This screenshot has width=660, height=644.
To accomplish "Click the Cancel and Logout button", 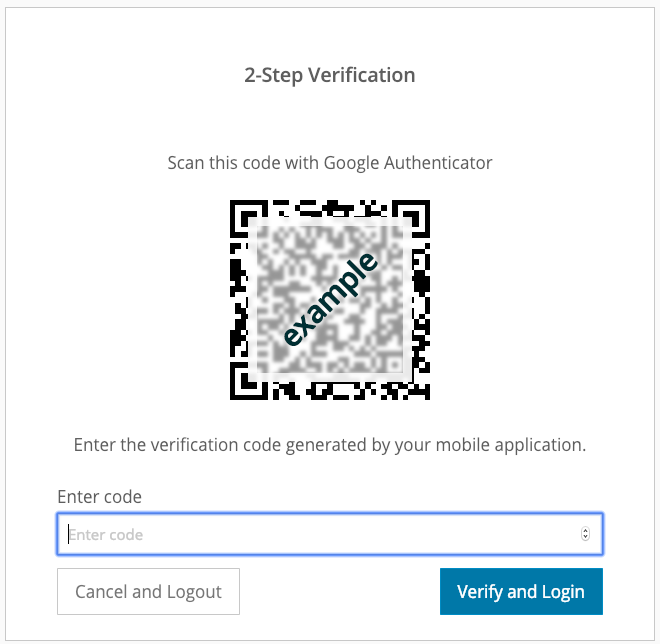I will tap(148, 591).
